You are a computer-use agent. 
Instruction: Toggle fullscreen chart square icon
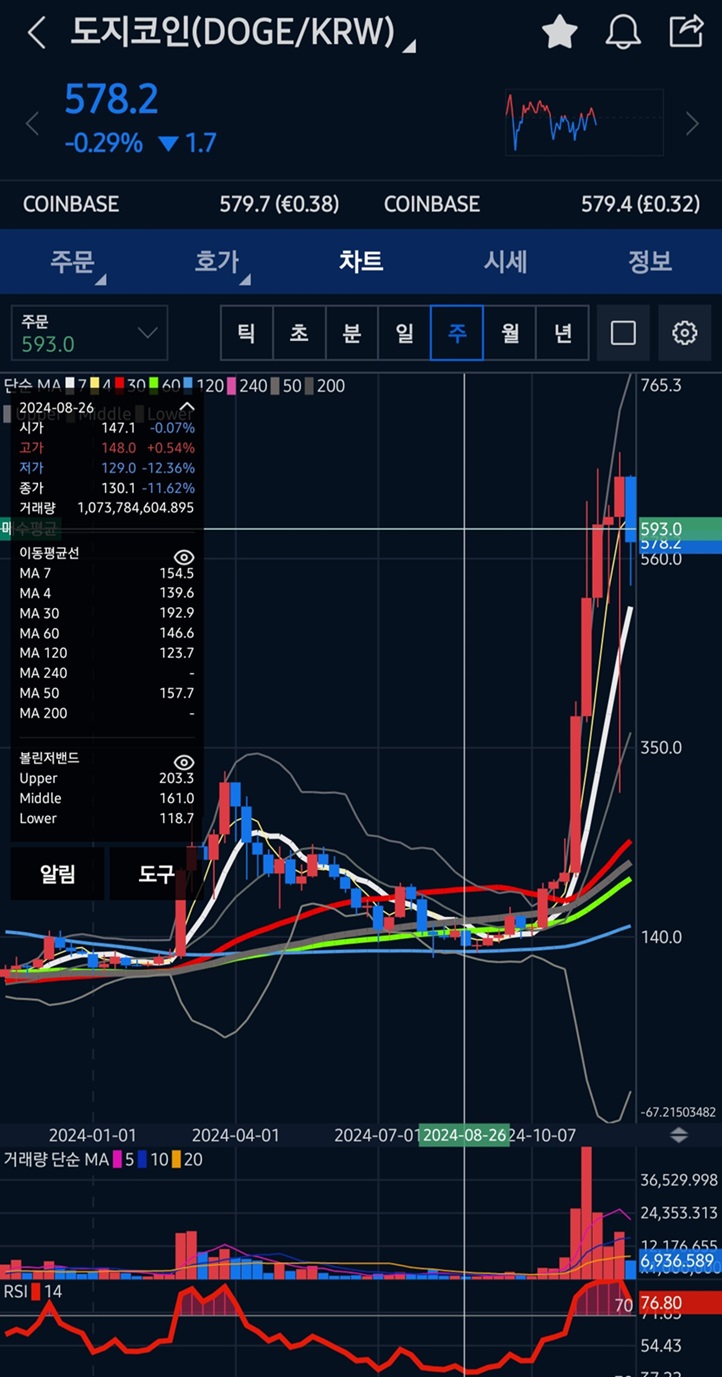[623, 333]
